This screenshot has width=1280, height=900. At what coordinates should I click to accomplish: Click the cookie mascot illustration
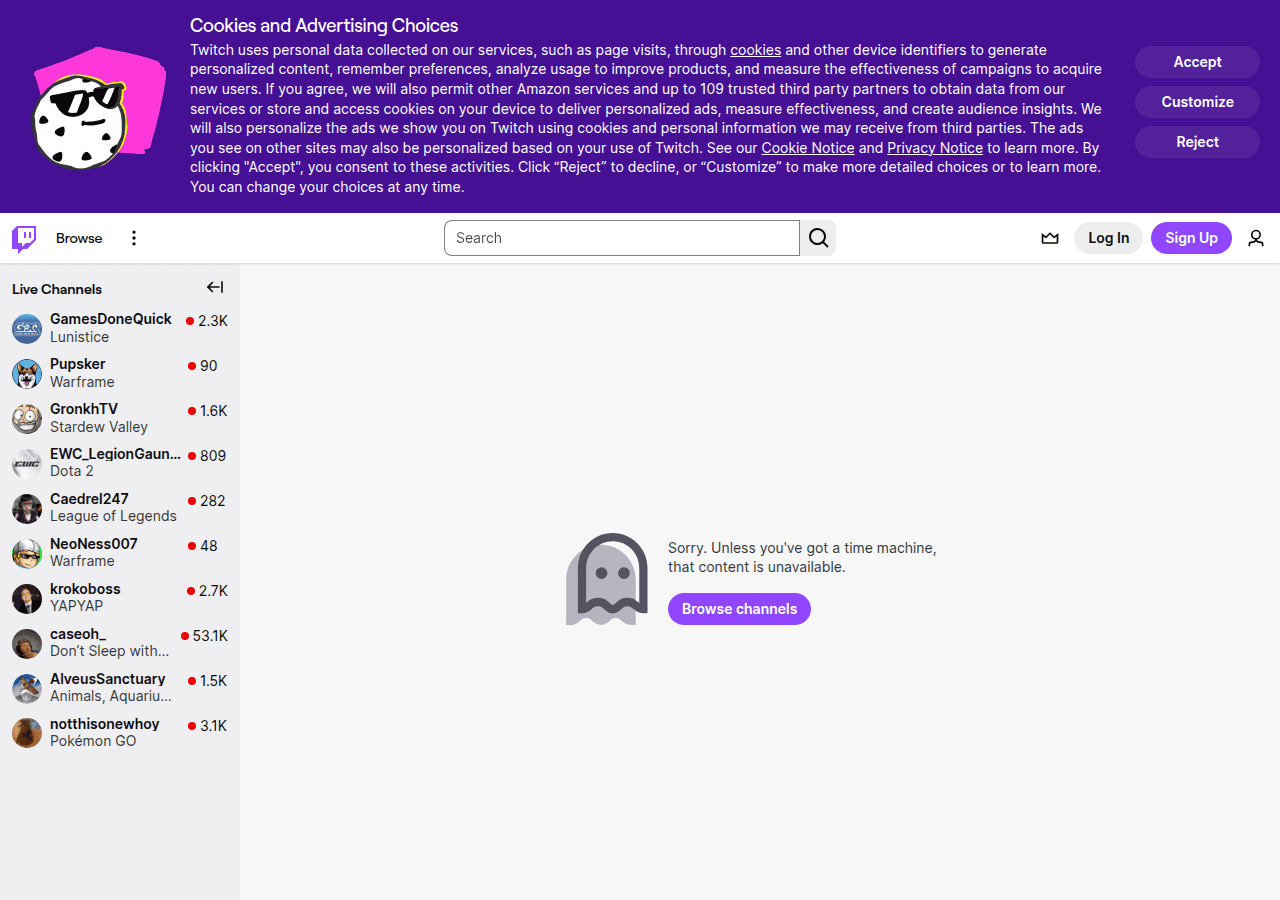tap(98, 108)
